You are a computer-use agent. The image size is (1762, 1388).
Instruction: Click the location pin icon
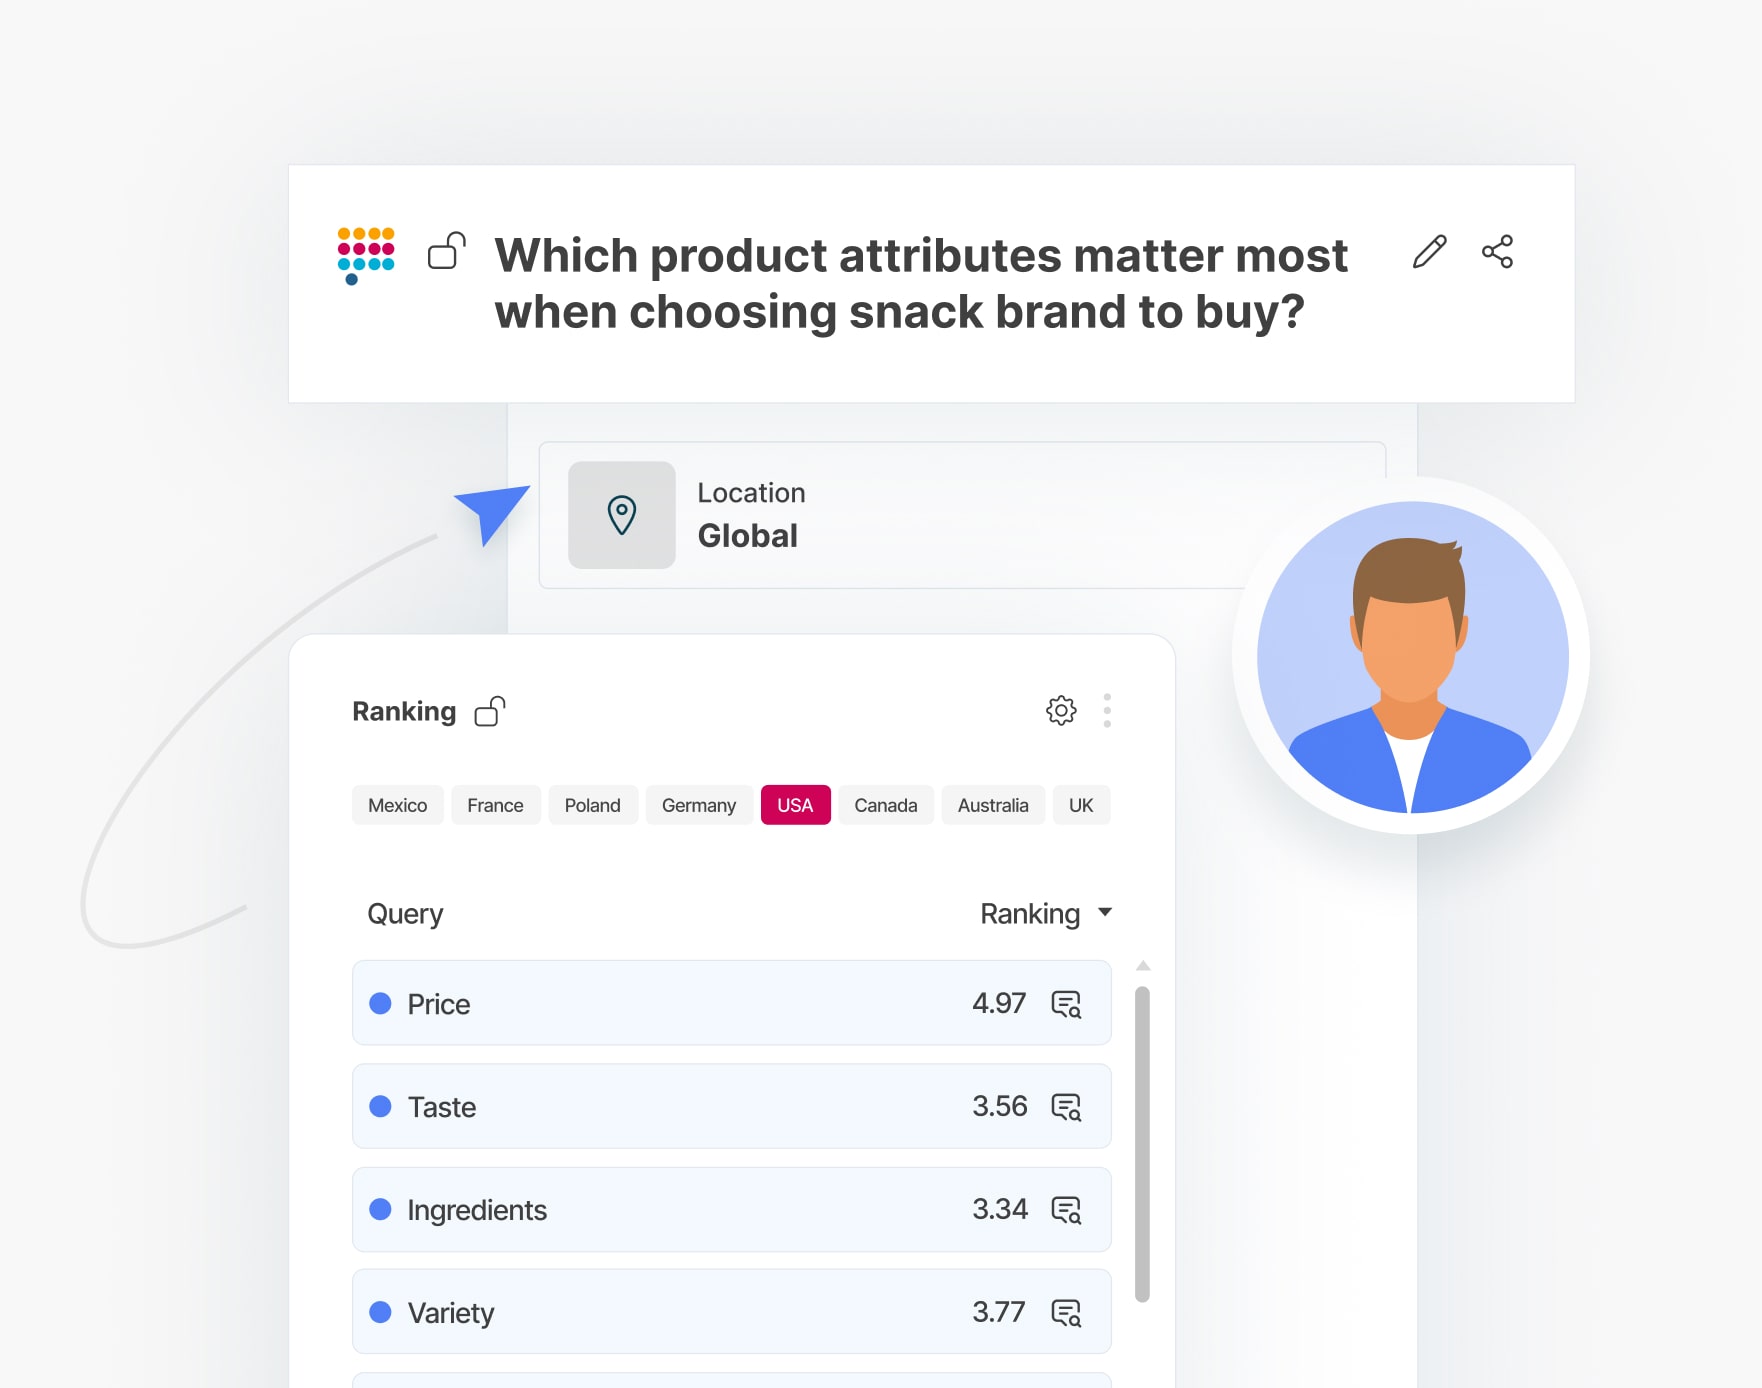(621, 515)
